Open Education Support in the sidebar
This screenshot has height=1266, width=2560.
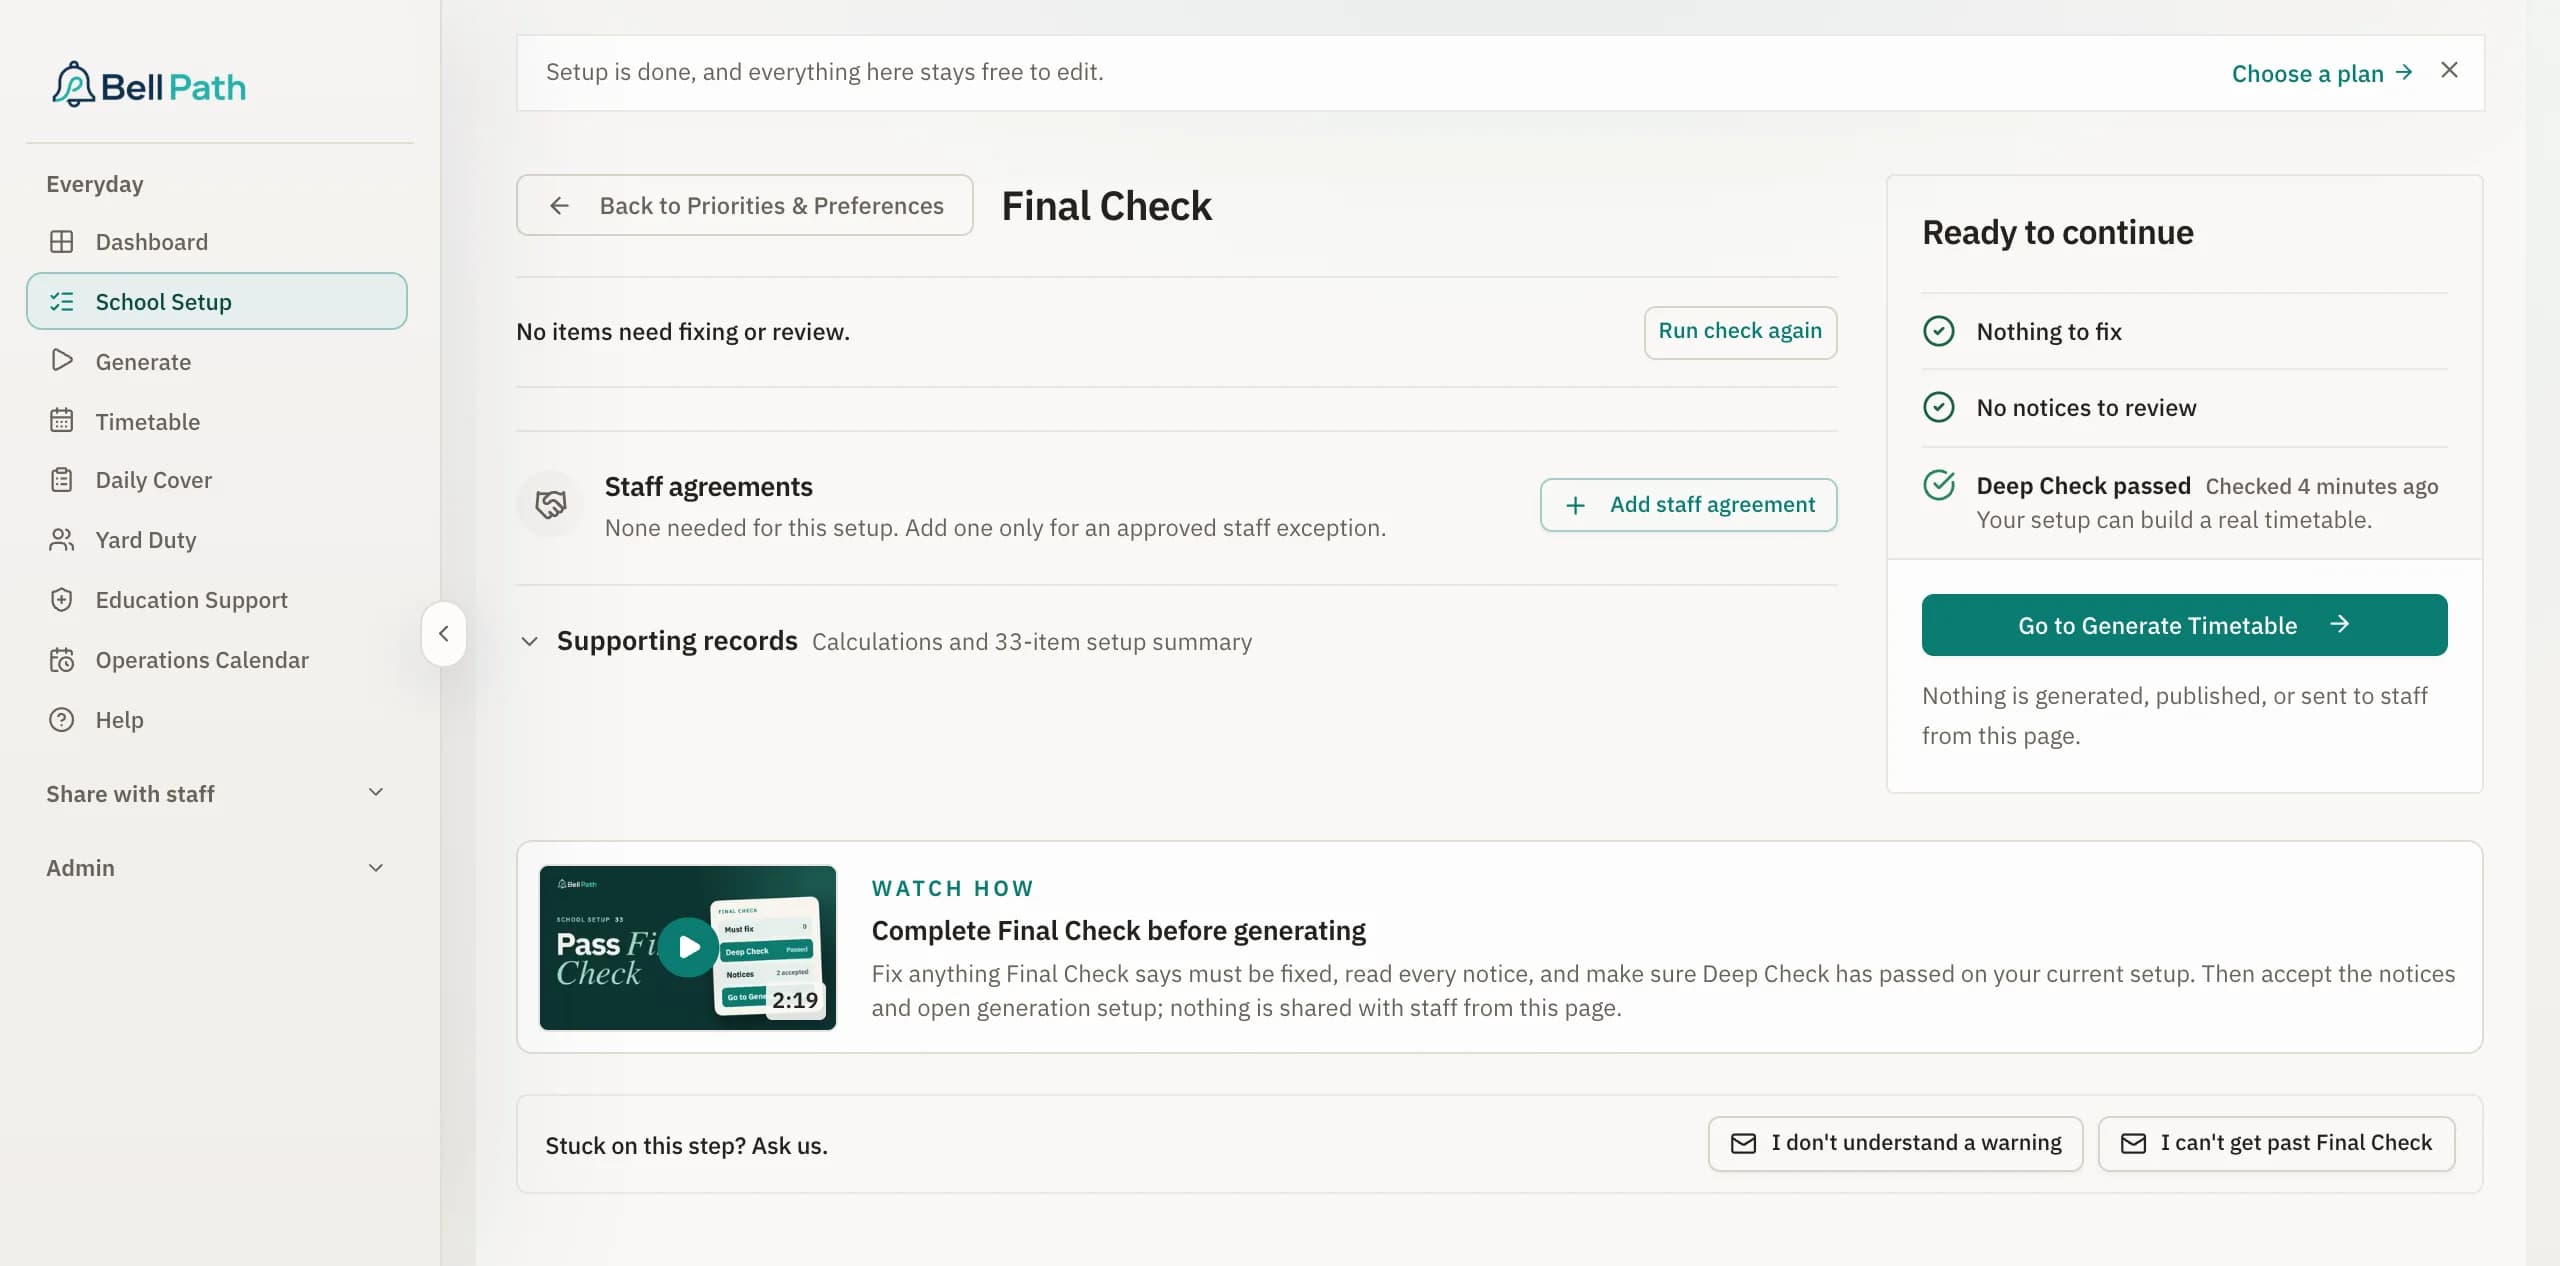(x=216, y=600)
